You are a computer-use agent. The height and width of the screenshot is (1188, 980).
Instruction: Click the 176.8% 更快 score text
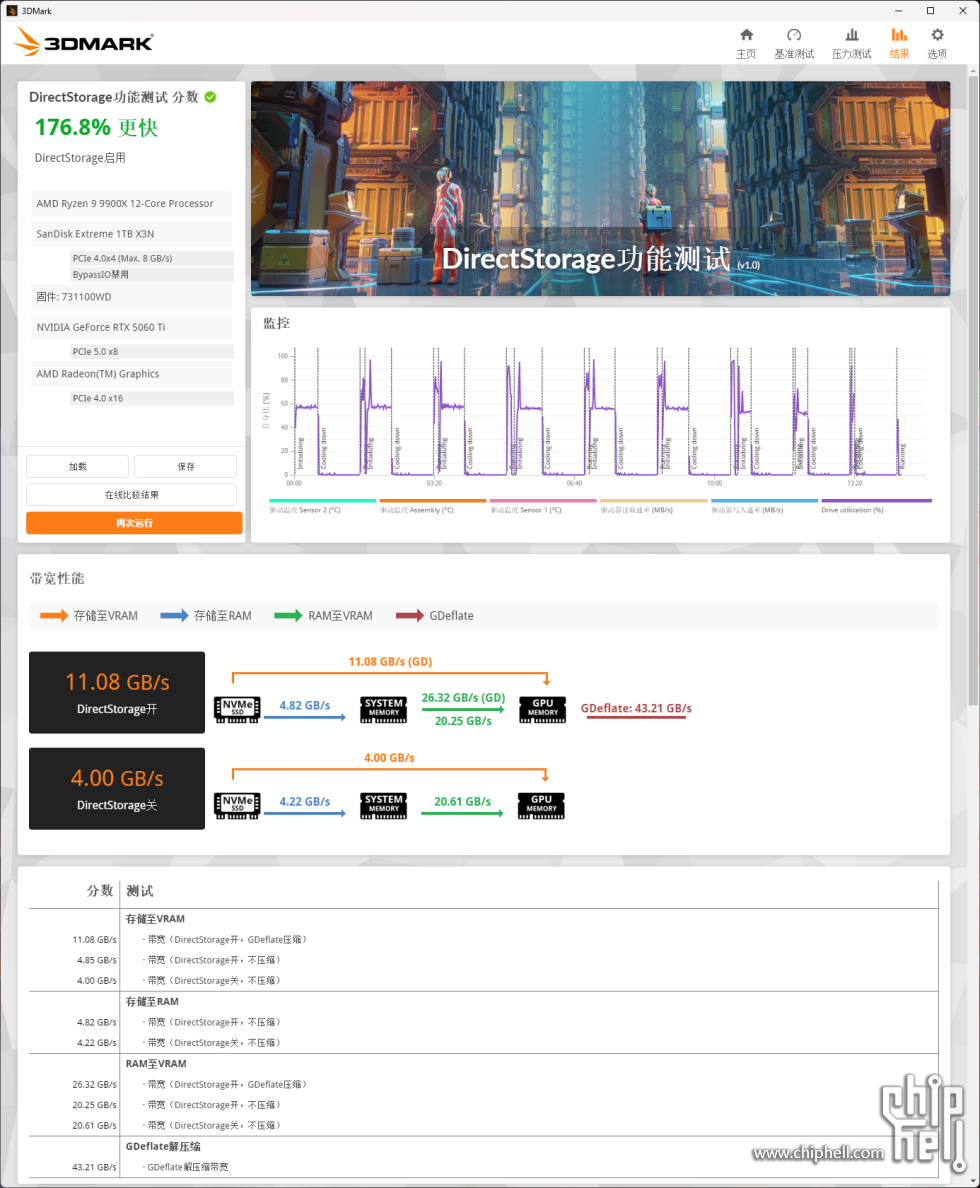tap(96, 127)
